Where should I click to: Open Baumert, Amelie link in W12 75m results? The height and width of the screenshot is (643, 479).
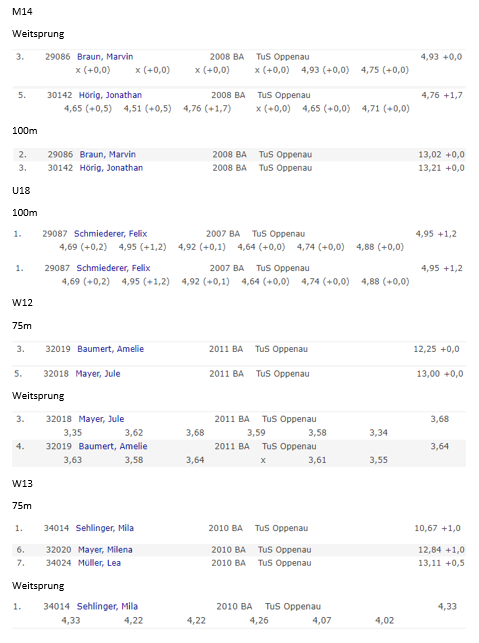point(110,349)
